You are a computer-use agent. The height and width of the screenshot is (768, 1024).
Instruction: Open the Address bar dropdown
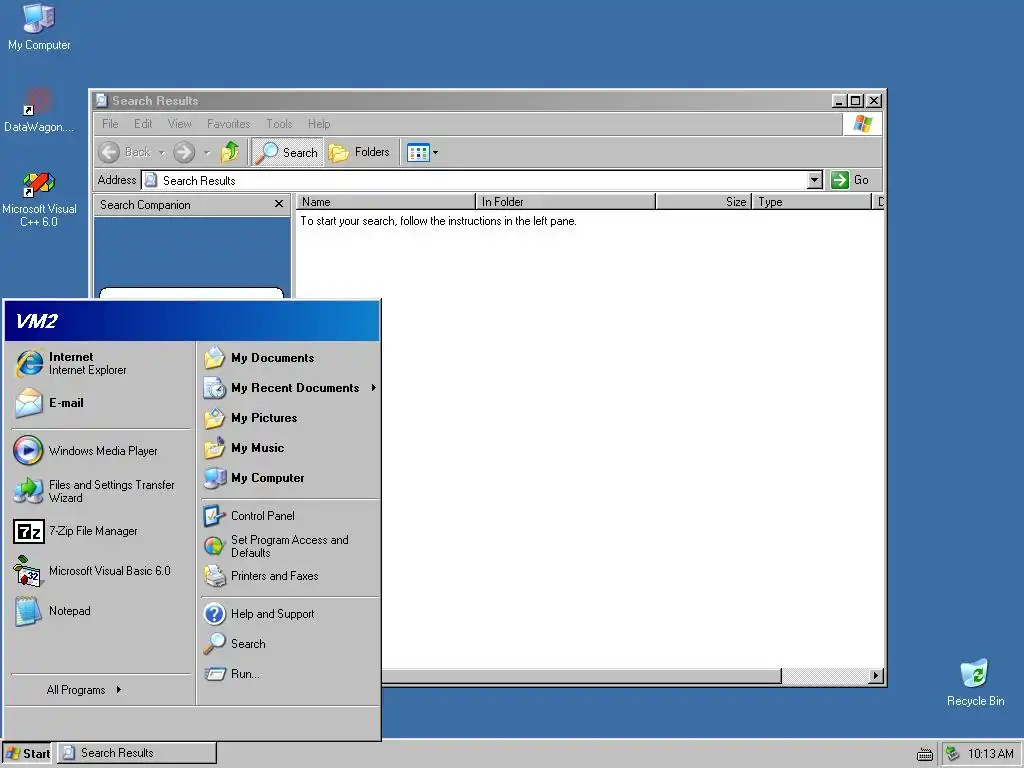point(814,180)
